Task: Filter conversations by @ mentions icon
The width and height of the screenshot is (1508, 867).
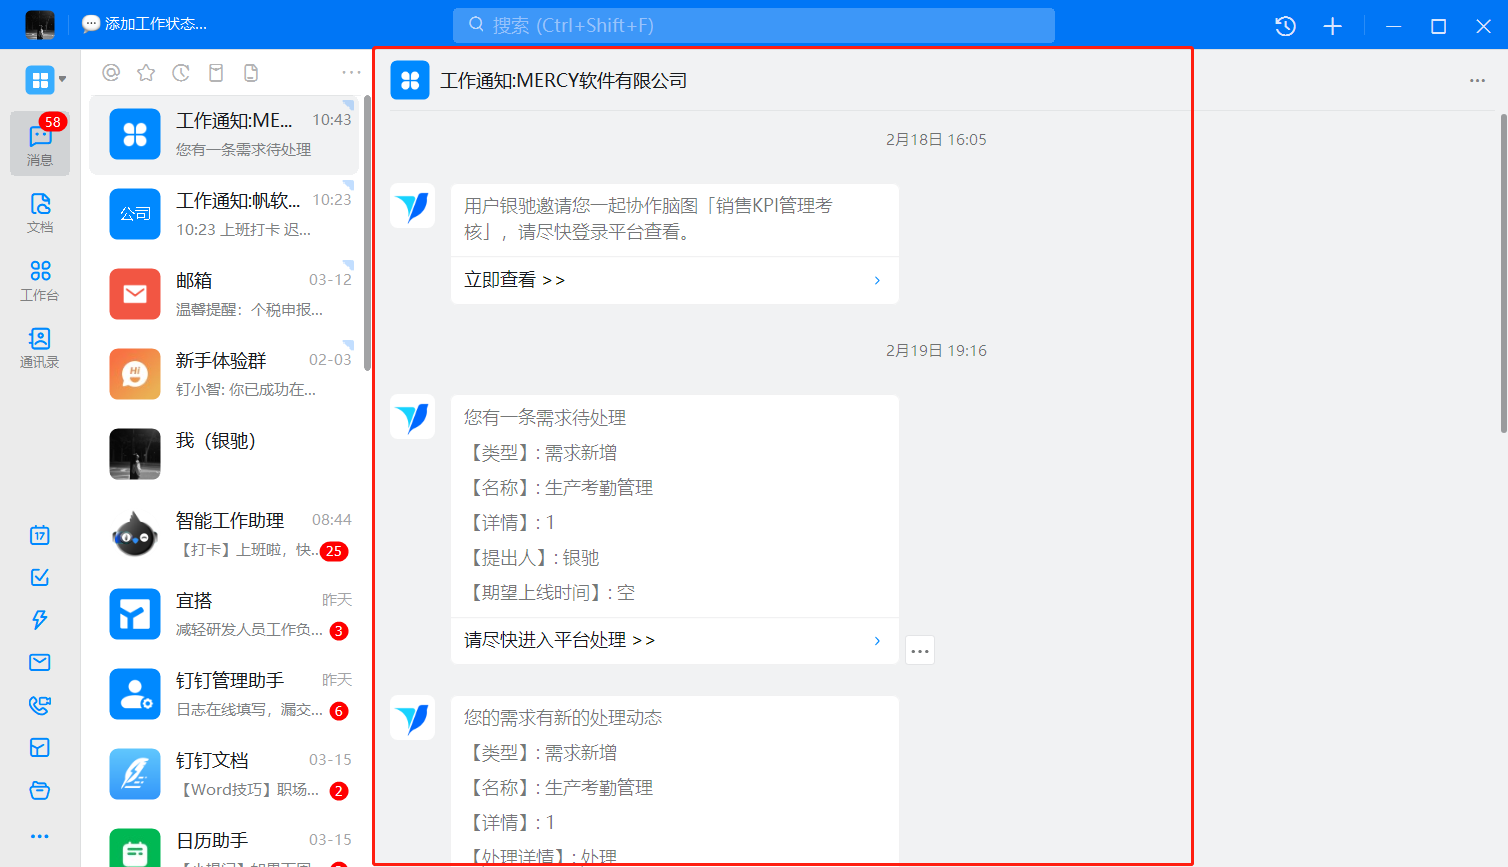Action: (x=111, y=72)
